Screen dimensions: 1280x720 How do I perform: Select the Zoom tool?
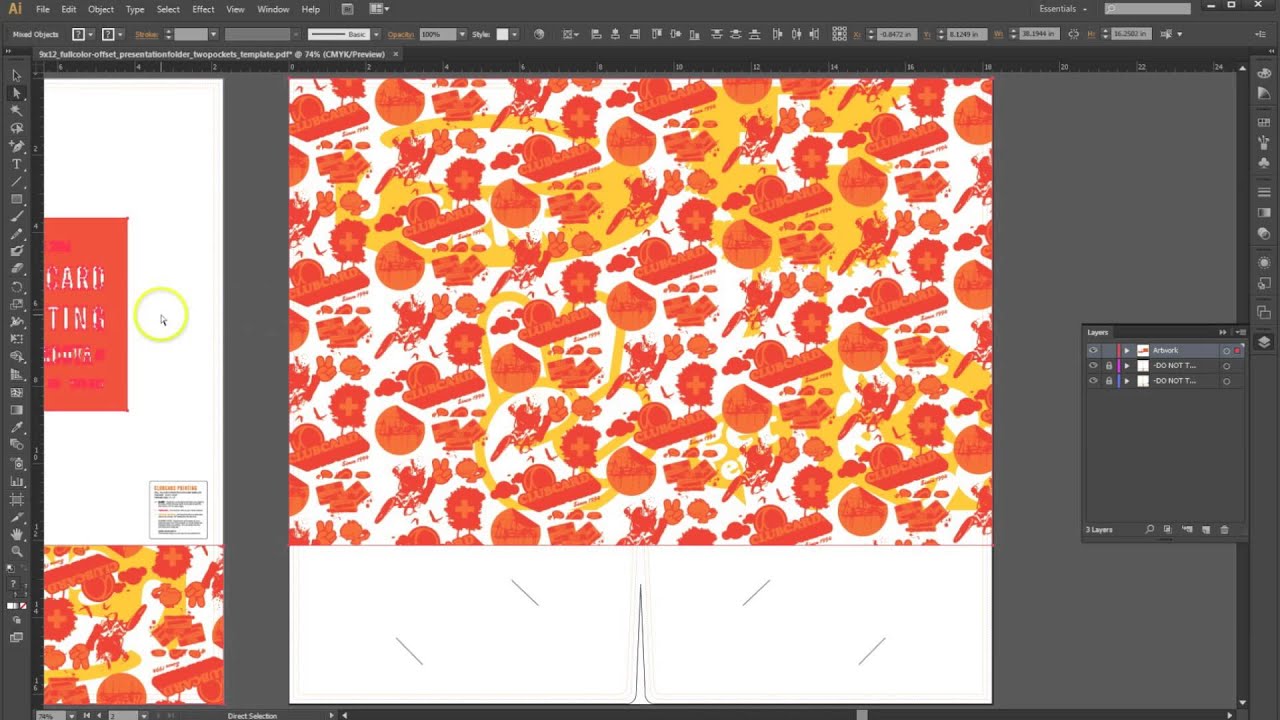(16, 551)
